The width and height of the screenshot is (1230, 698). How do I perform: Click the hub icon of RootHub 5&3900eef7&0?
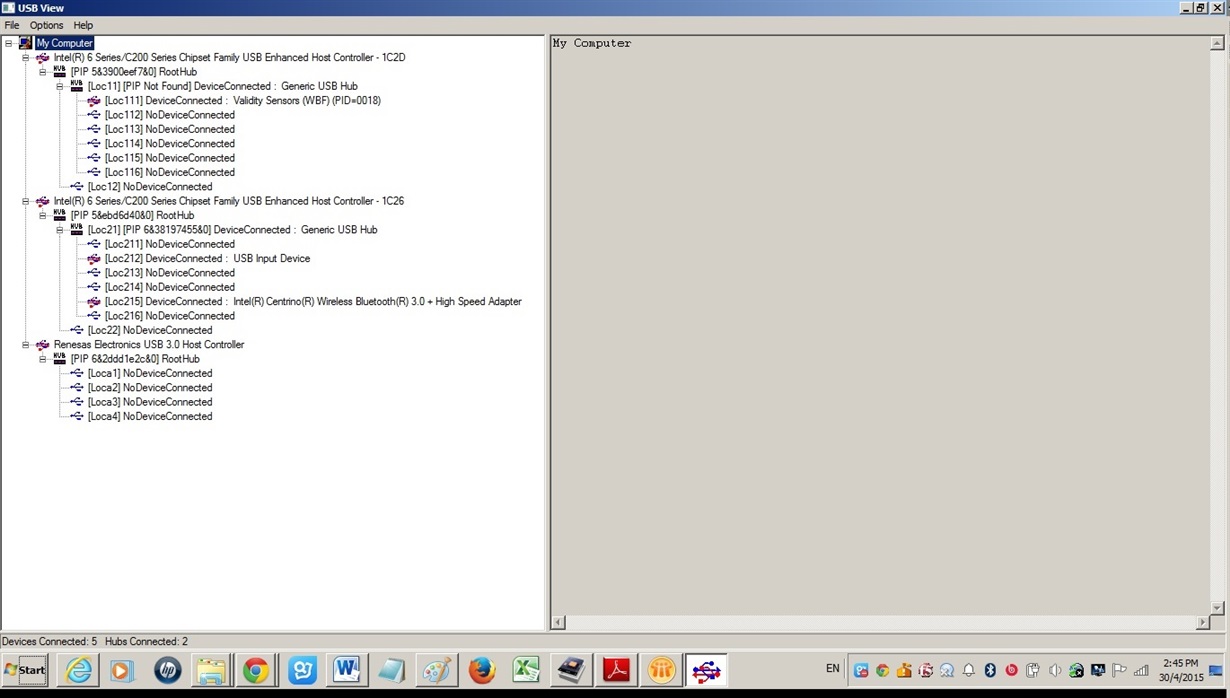point(59,72)
